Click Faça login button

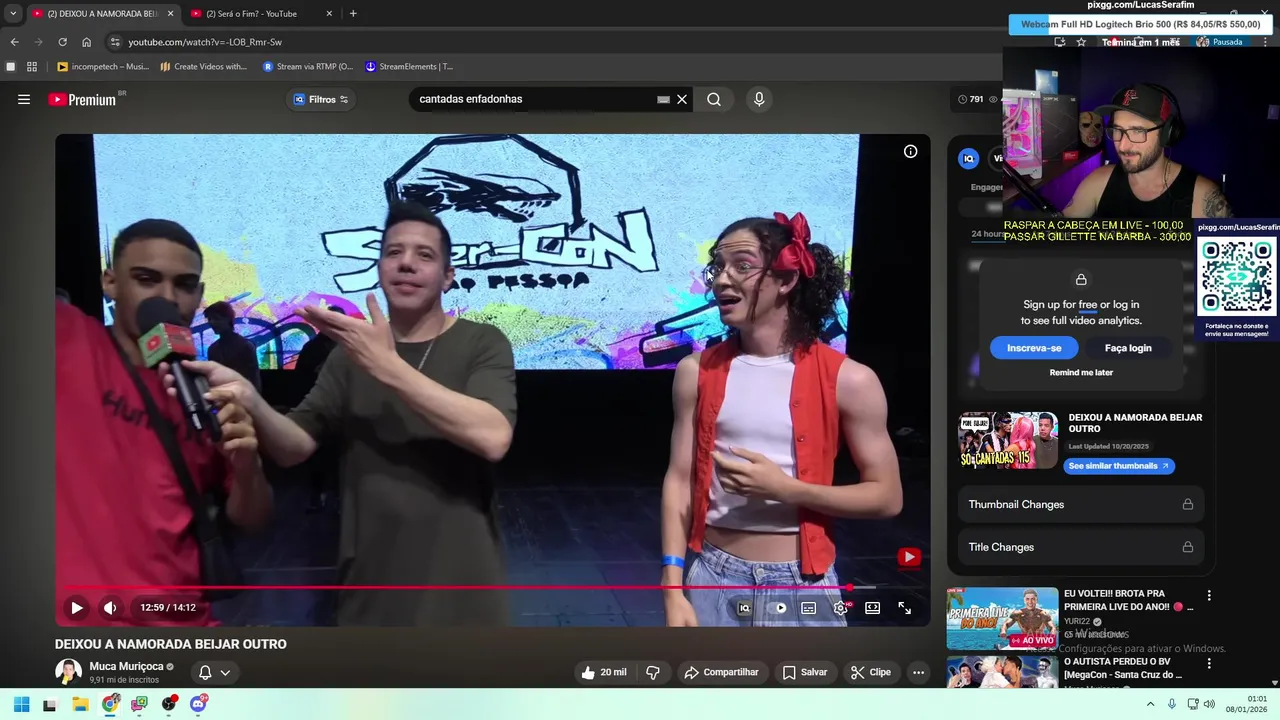tap(1128, 348)
